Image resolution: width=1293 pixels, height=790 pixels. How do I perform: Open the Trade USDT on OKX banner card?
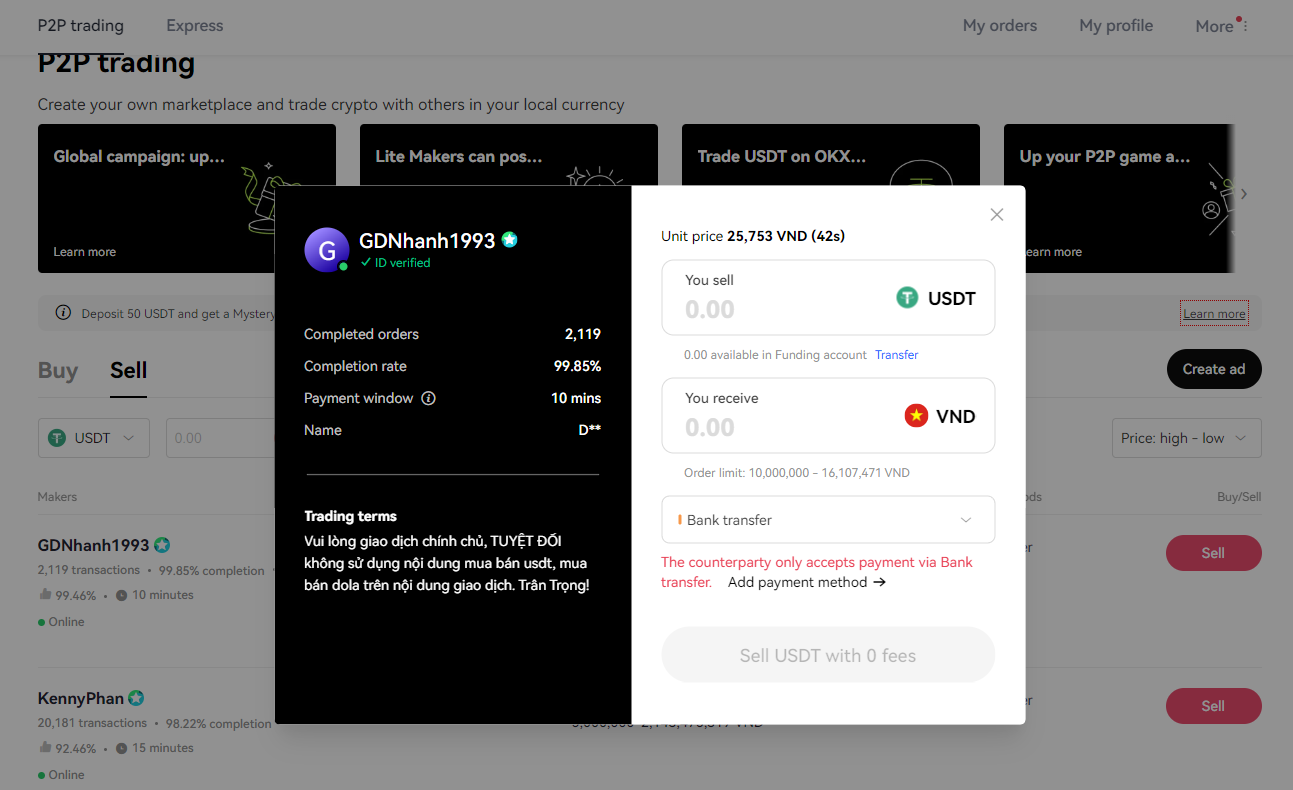tap(831, 155)
